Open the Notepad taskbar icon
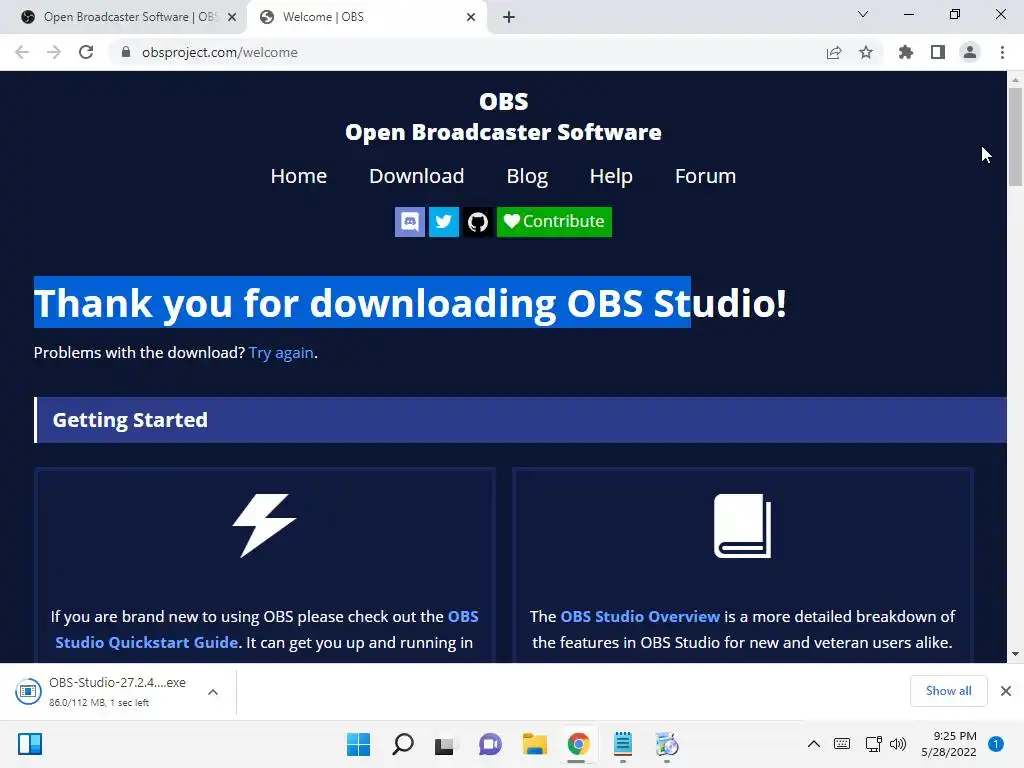This screenshot has width=1024, height=768. (x=622, y=744)
